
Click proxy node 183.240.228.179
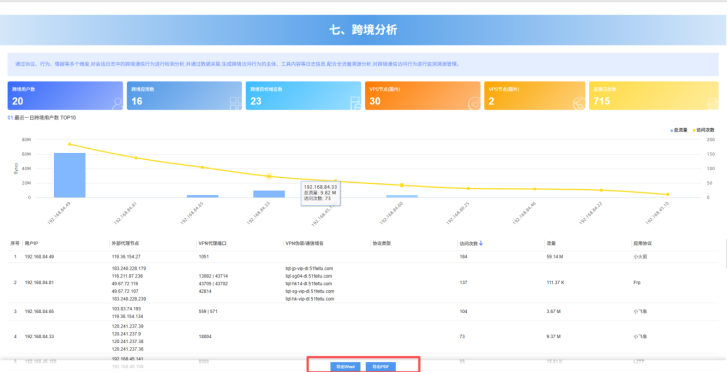pyautogui.click(x=129, y=268)
